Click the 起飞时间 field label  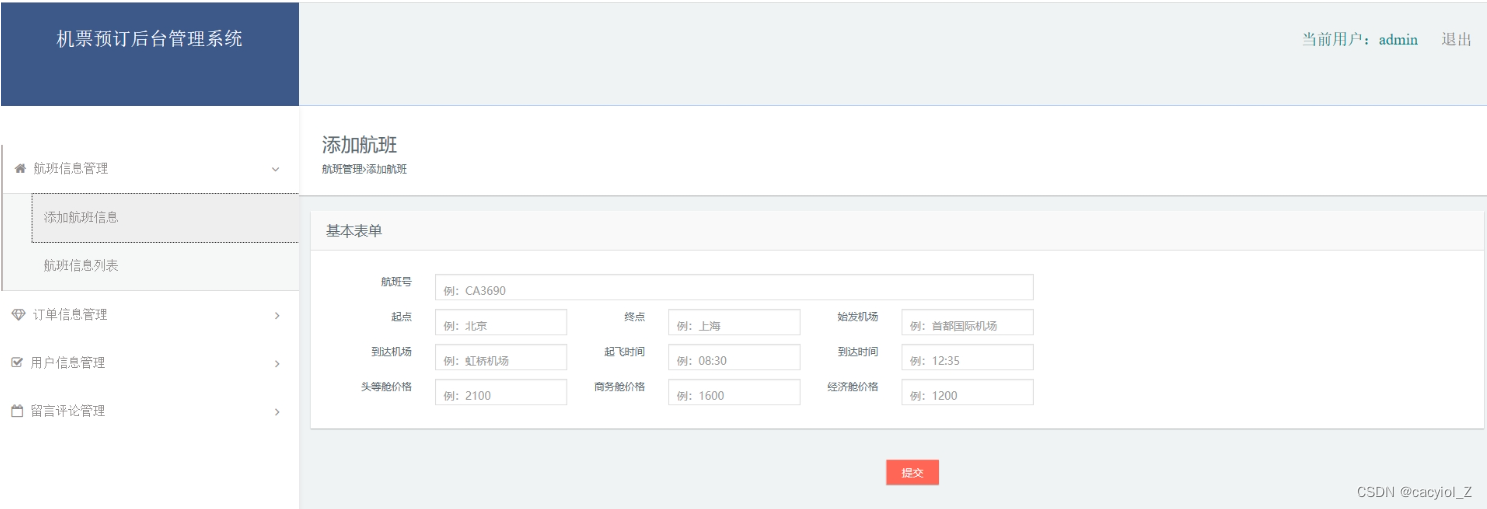pos(624,352)
